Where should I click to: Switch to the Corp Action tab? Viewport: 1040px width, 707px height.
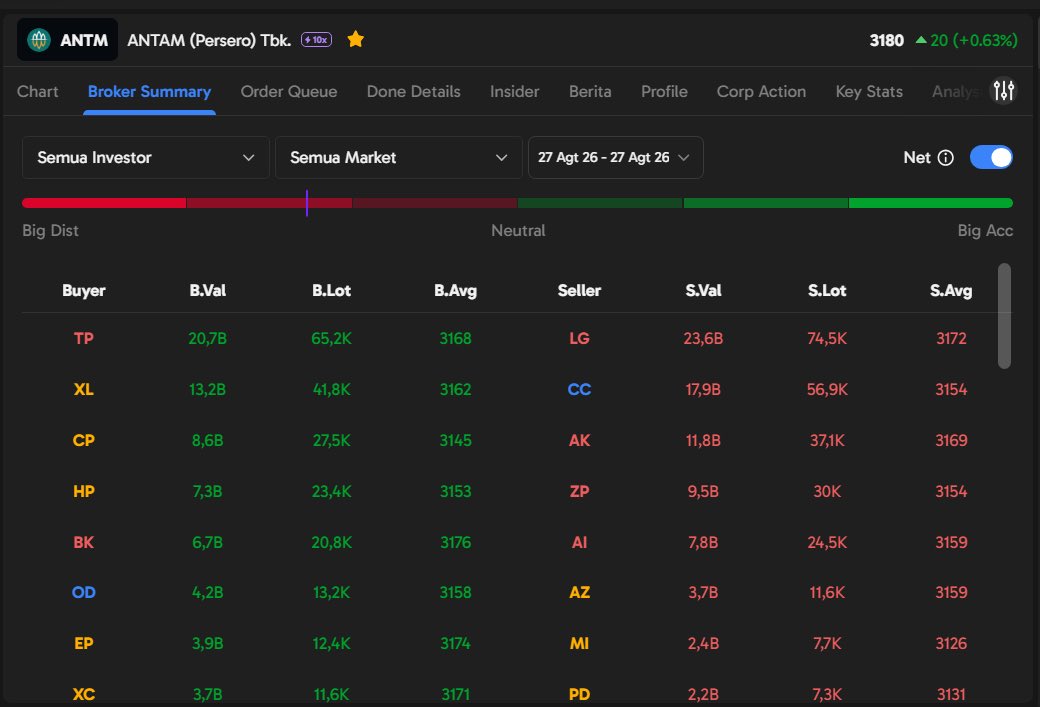(x=761, y=92)
